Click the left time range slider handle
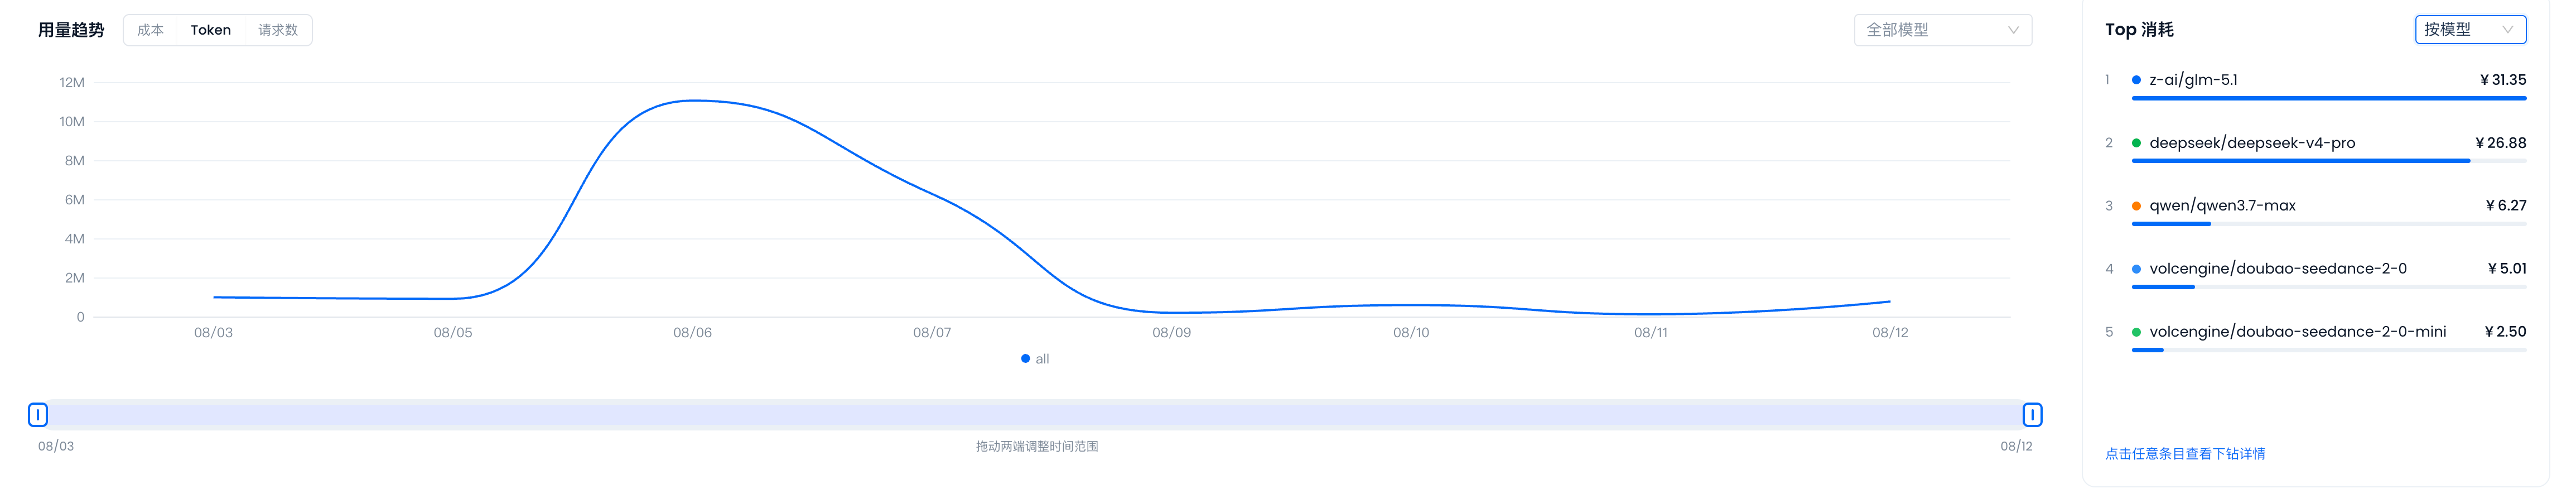2576x498 pixels. [38, 415]
